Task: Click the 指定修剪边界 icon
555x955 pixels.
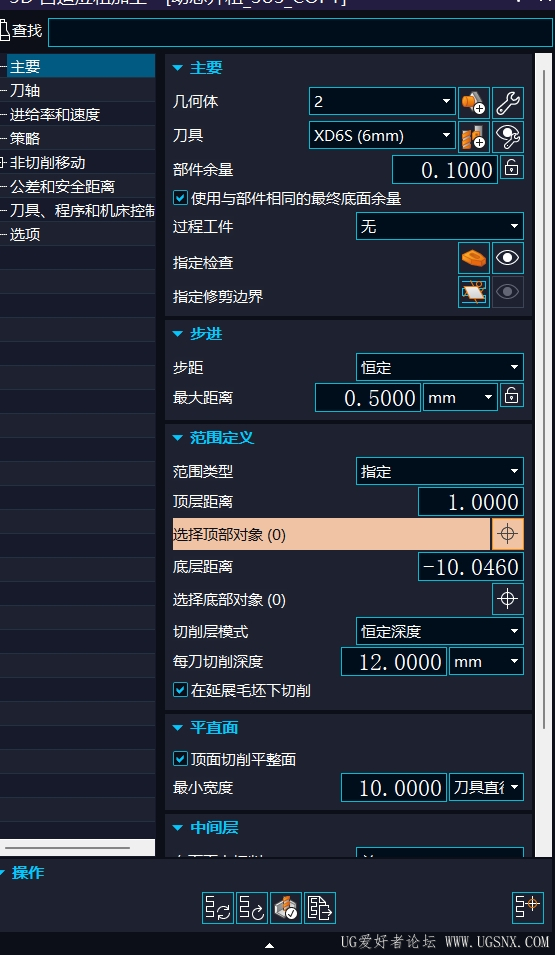Action: click(474, 292)
